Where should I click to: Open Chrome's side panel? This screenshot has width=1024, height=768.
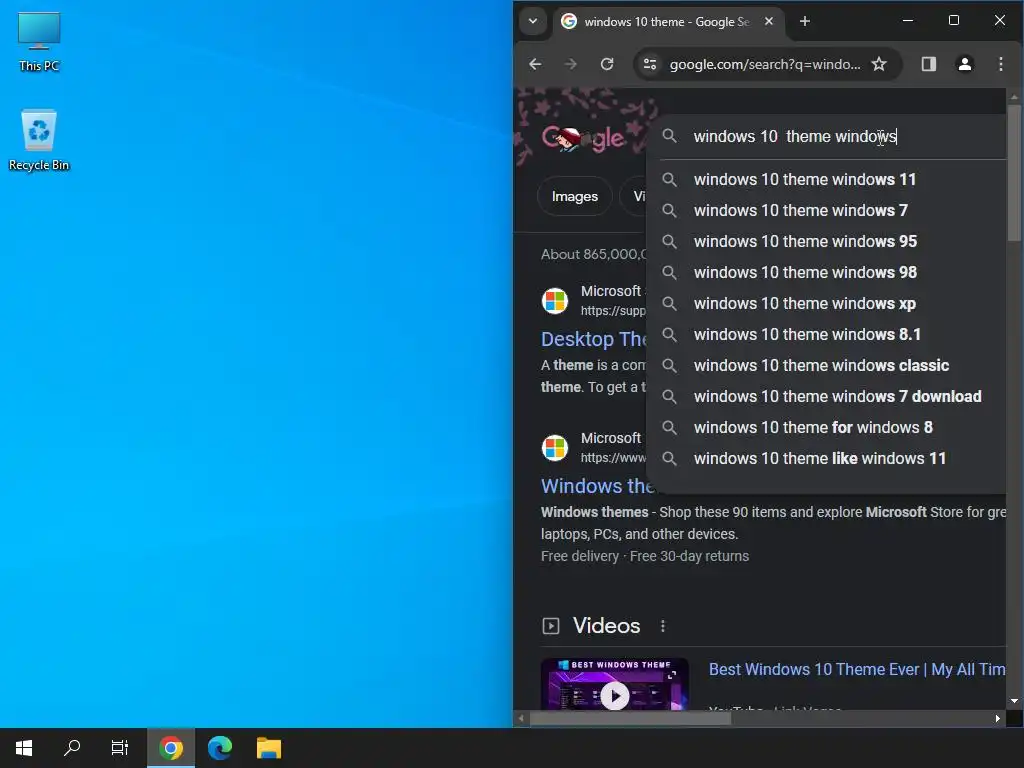click(x=929, y=64)
